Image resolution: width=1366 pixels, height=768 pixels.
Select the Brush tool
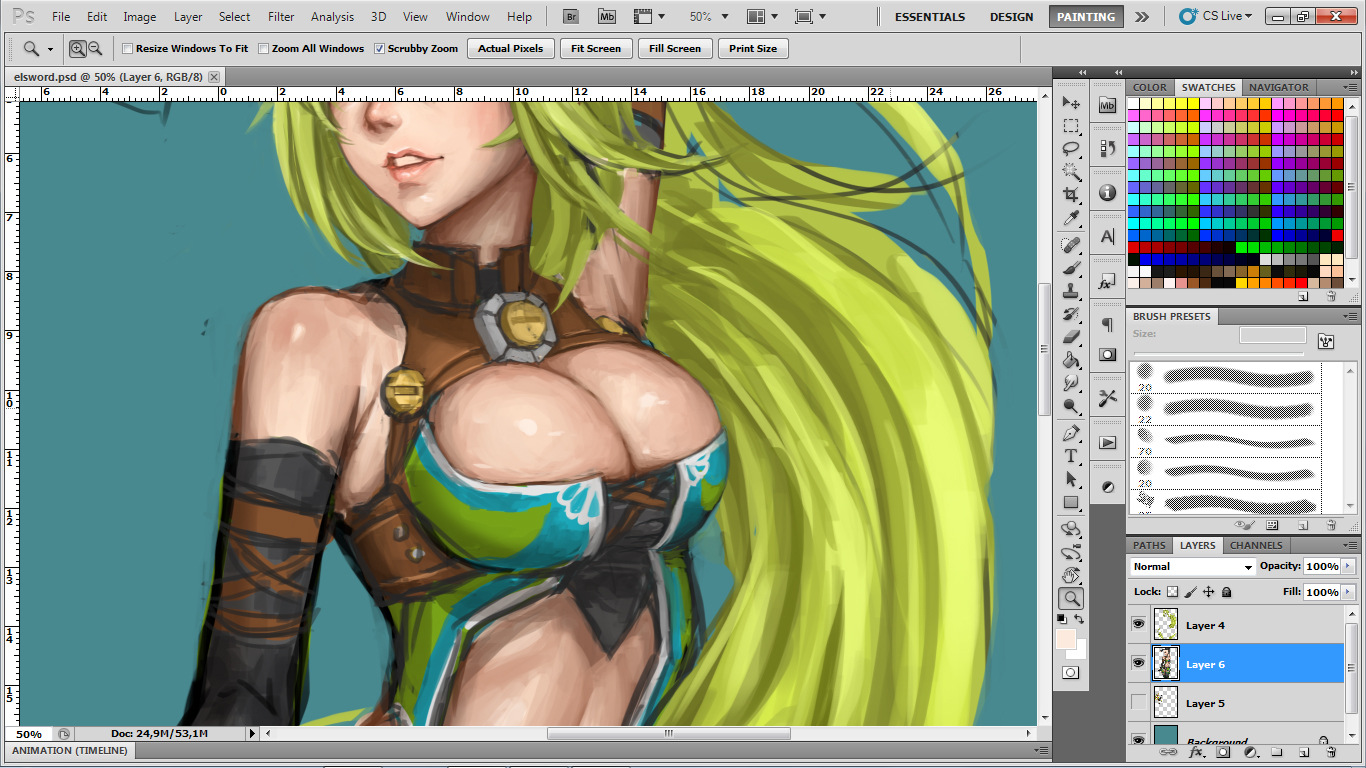1071,268
